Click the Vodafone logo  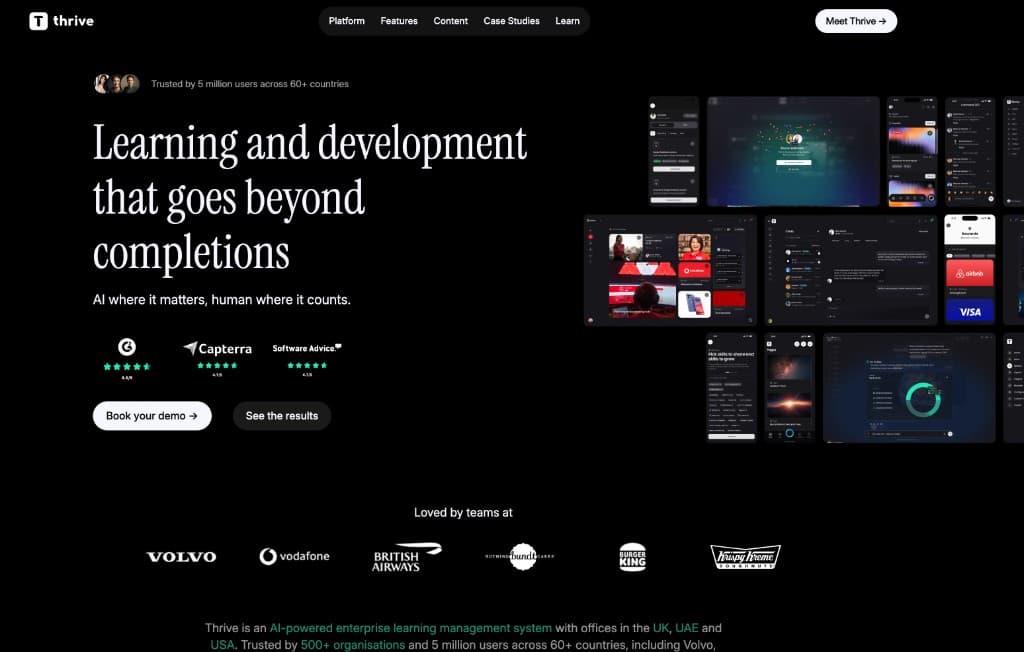295,556
